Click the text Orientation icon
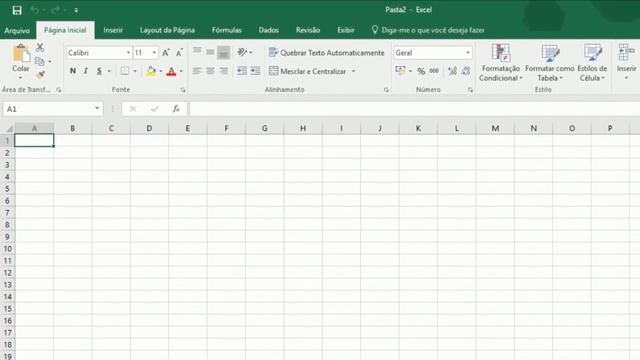The width and height of the screenshot is (640, 360). [242, 52]
